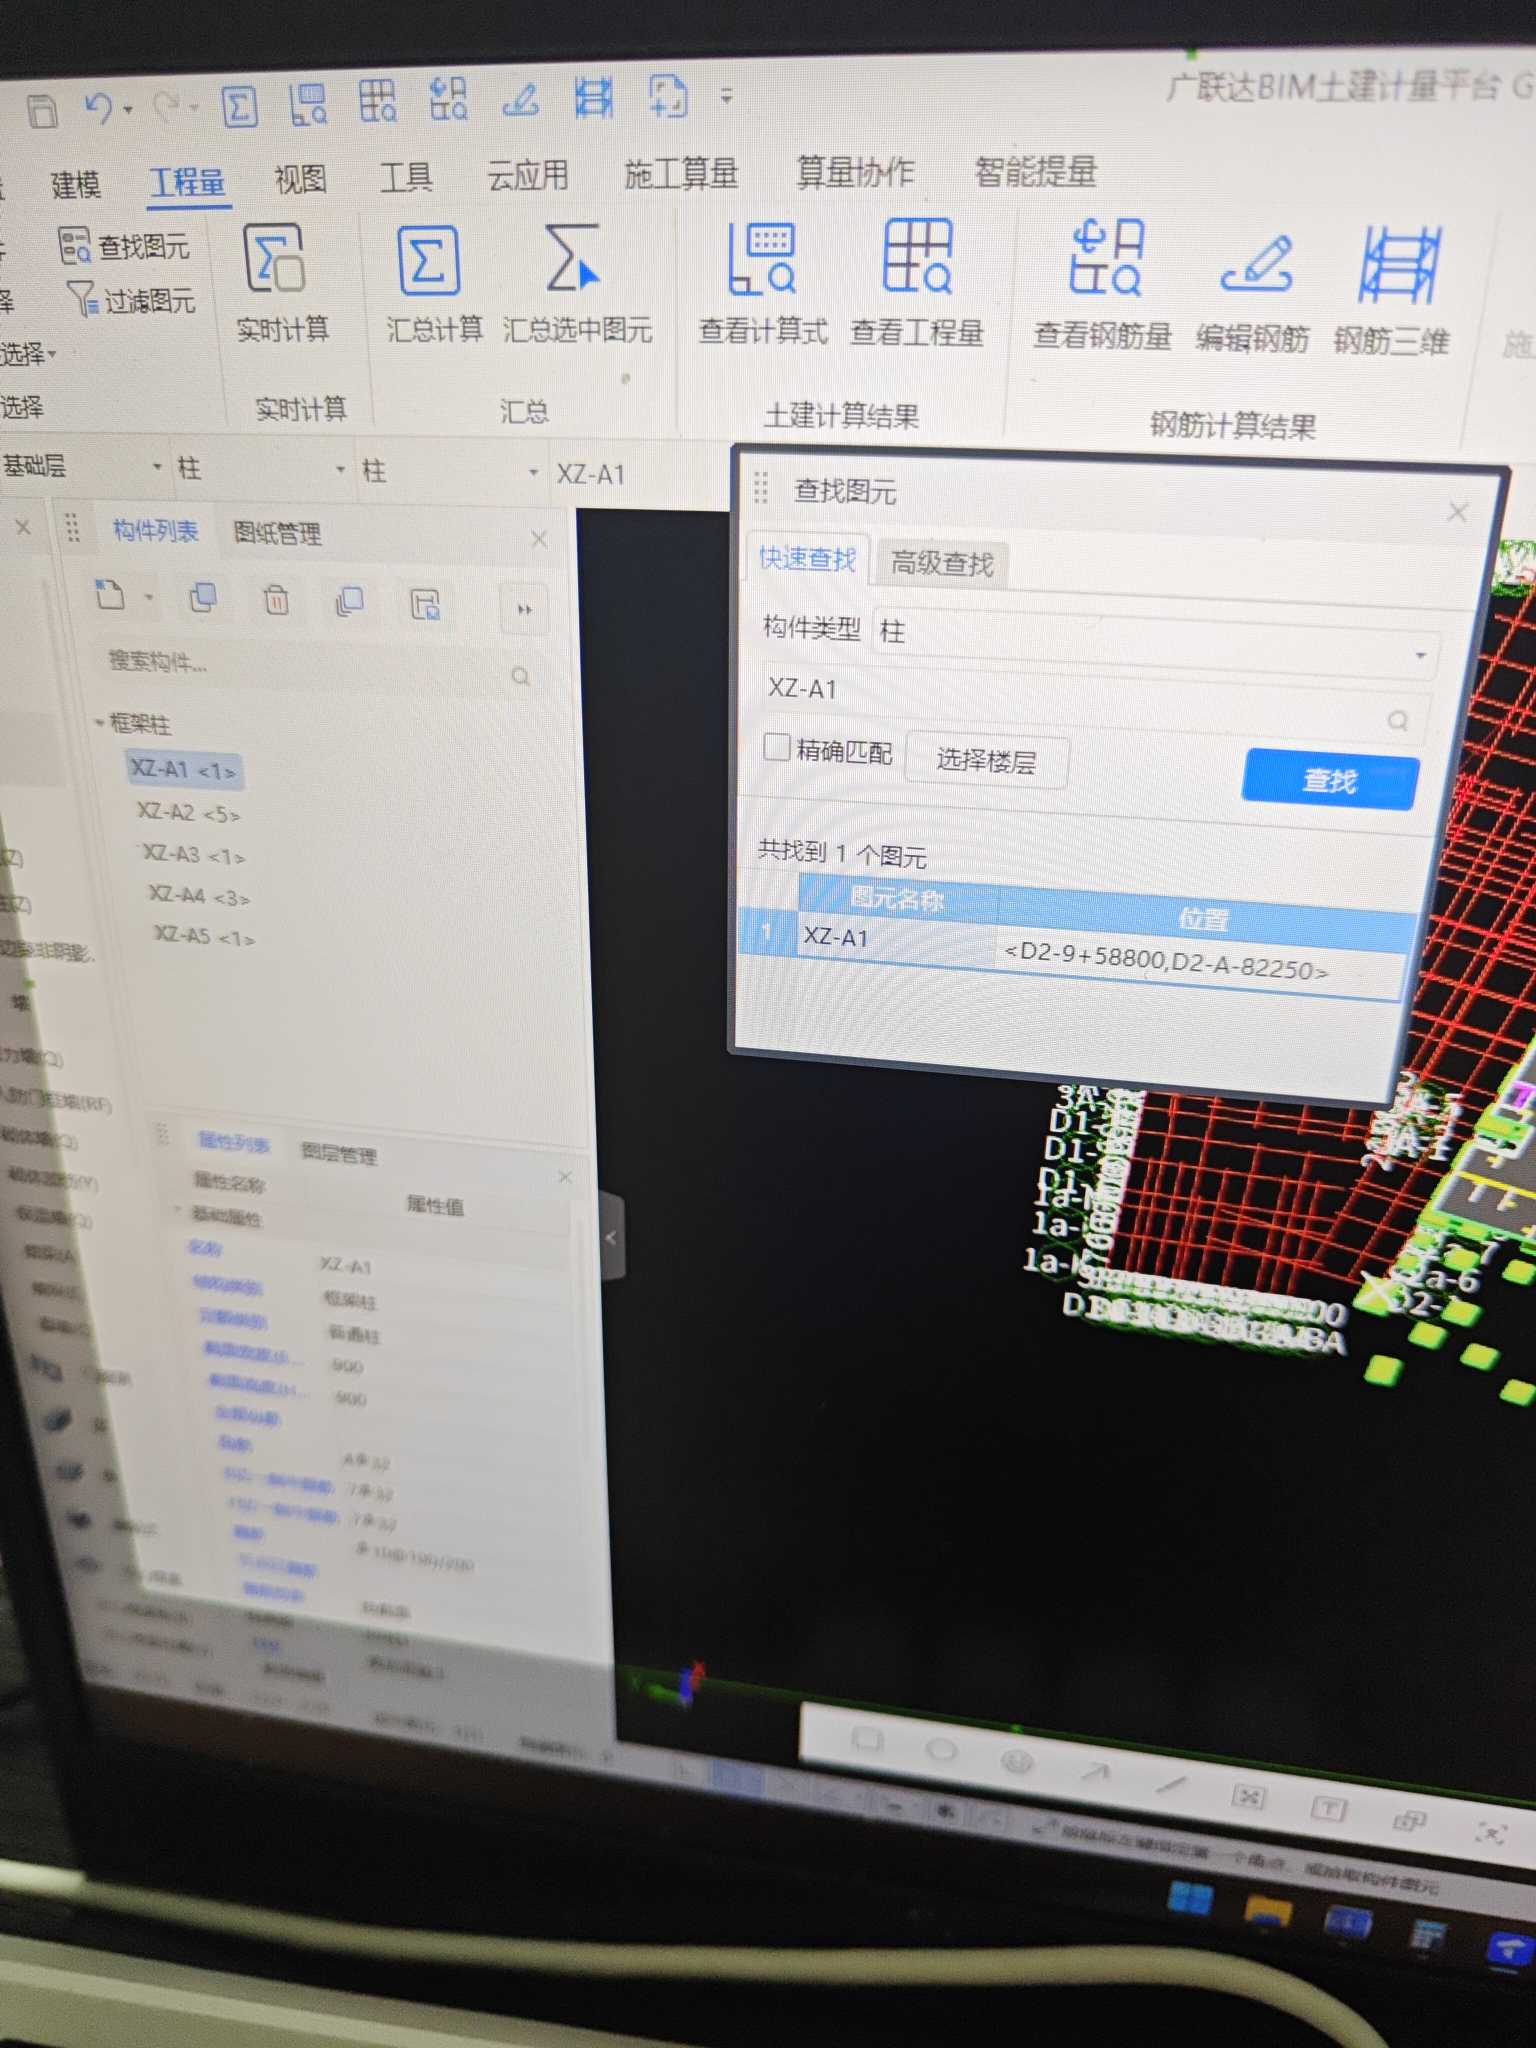Close the 构件列表 panel
The image size is (1536, 2048).
point(539,539)
